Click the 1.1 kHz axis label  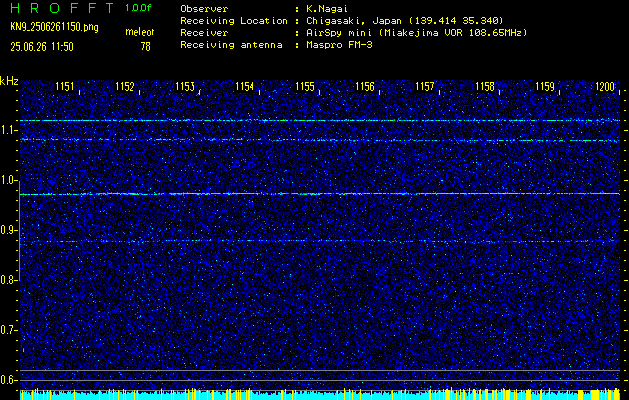click(9, 130)
